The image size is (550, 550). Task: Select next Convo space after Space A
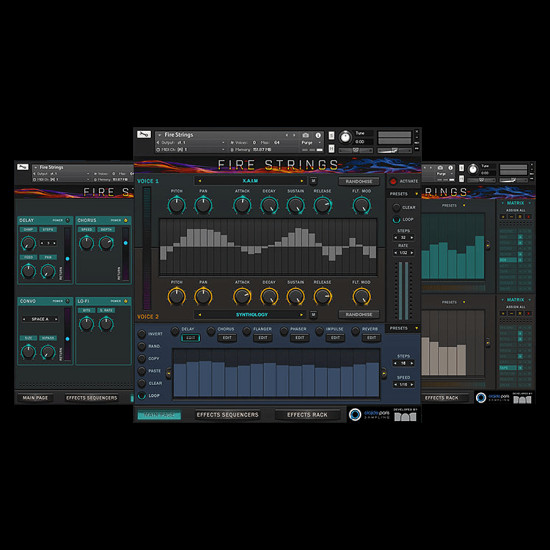[56, 319]
